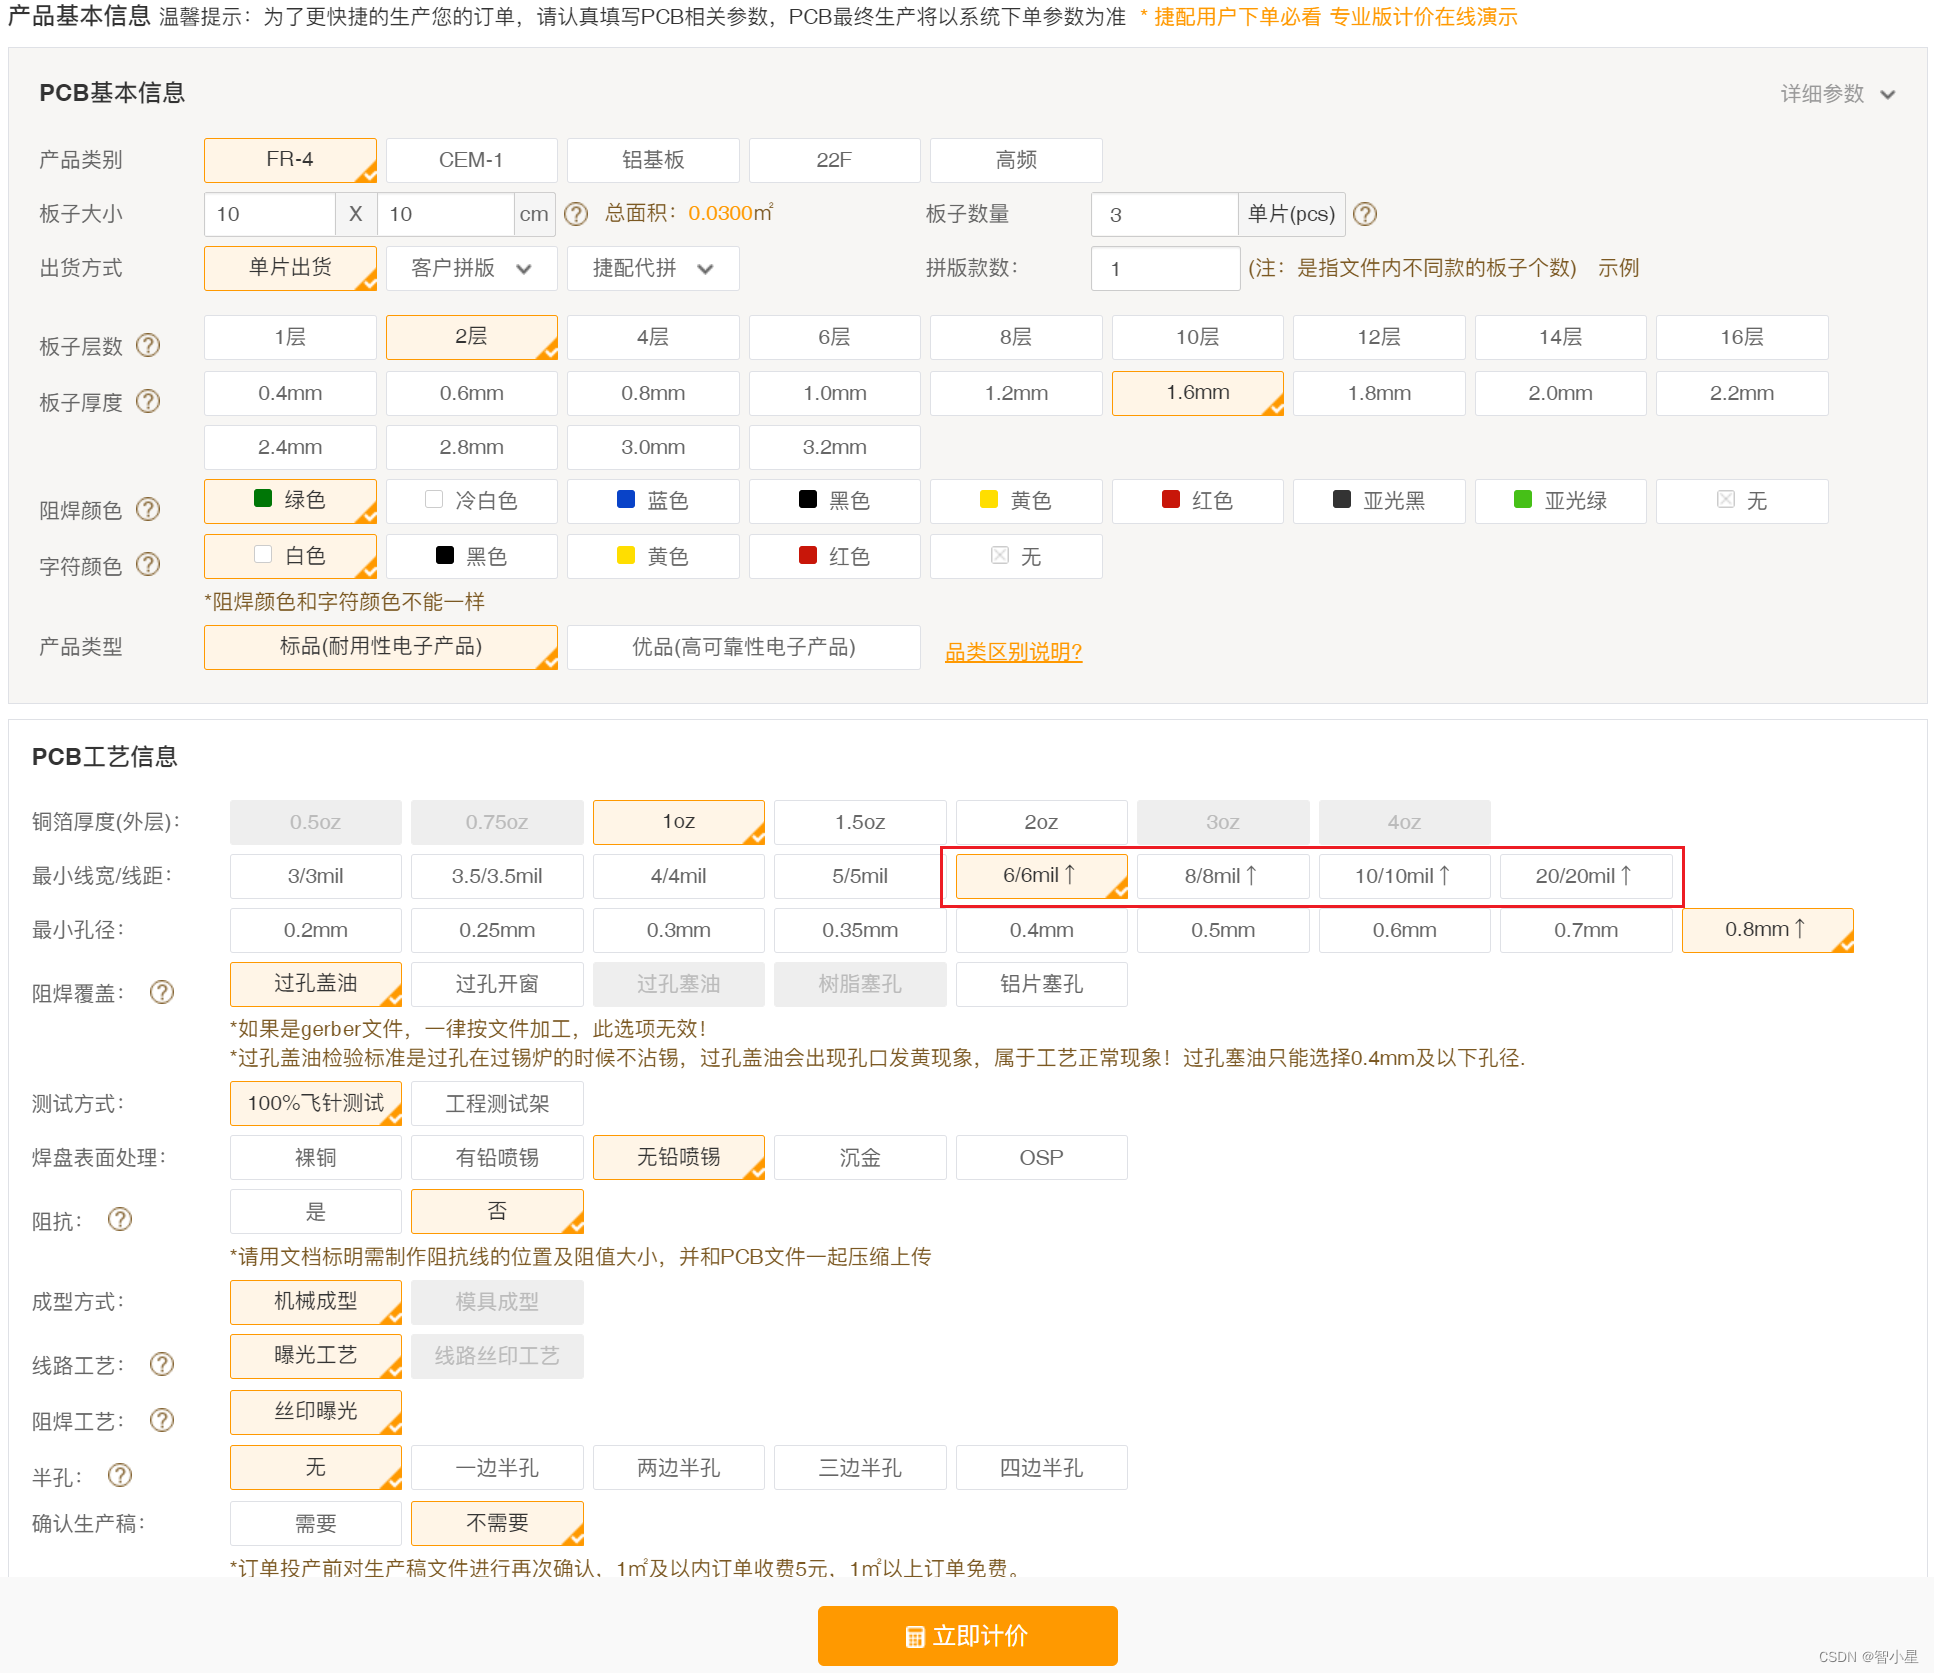Click the 立即计价 button
The height and width of the screenshot is (1673, 1934).
point(967,1636)
